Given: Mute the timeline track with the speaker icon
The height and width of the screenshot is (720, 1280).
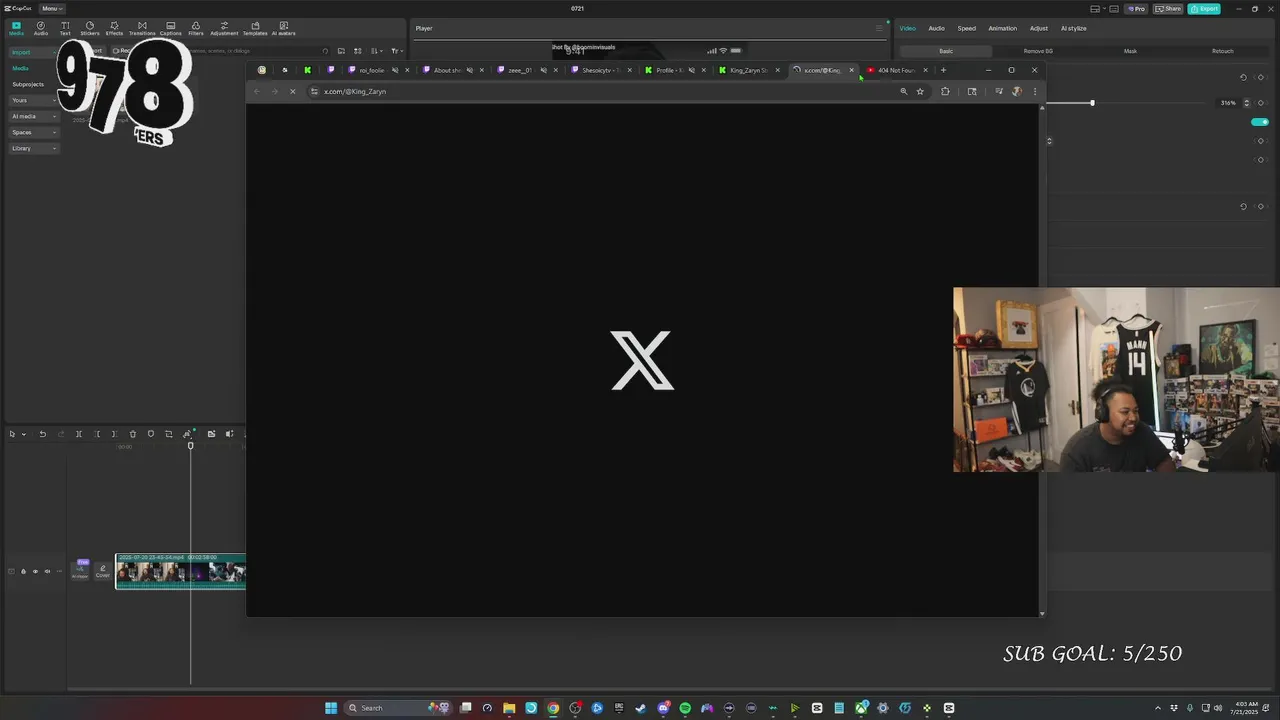Looking at the screenshot, I should click(47, 571).
